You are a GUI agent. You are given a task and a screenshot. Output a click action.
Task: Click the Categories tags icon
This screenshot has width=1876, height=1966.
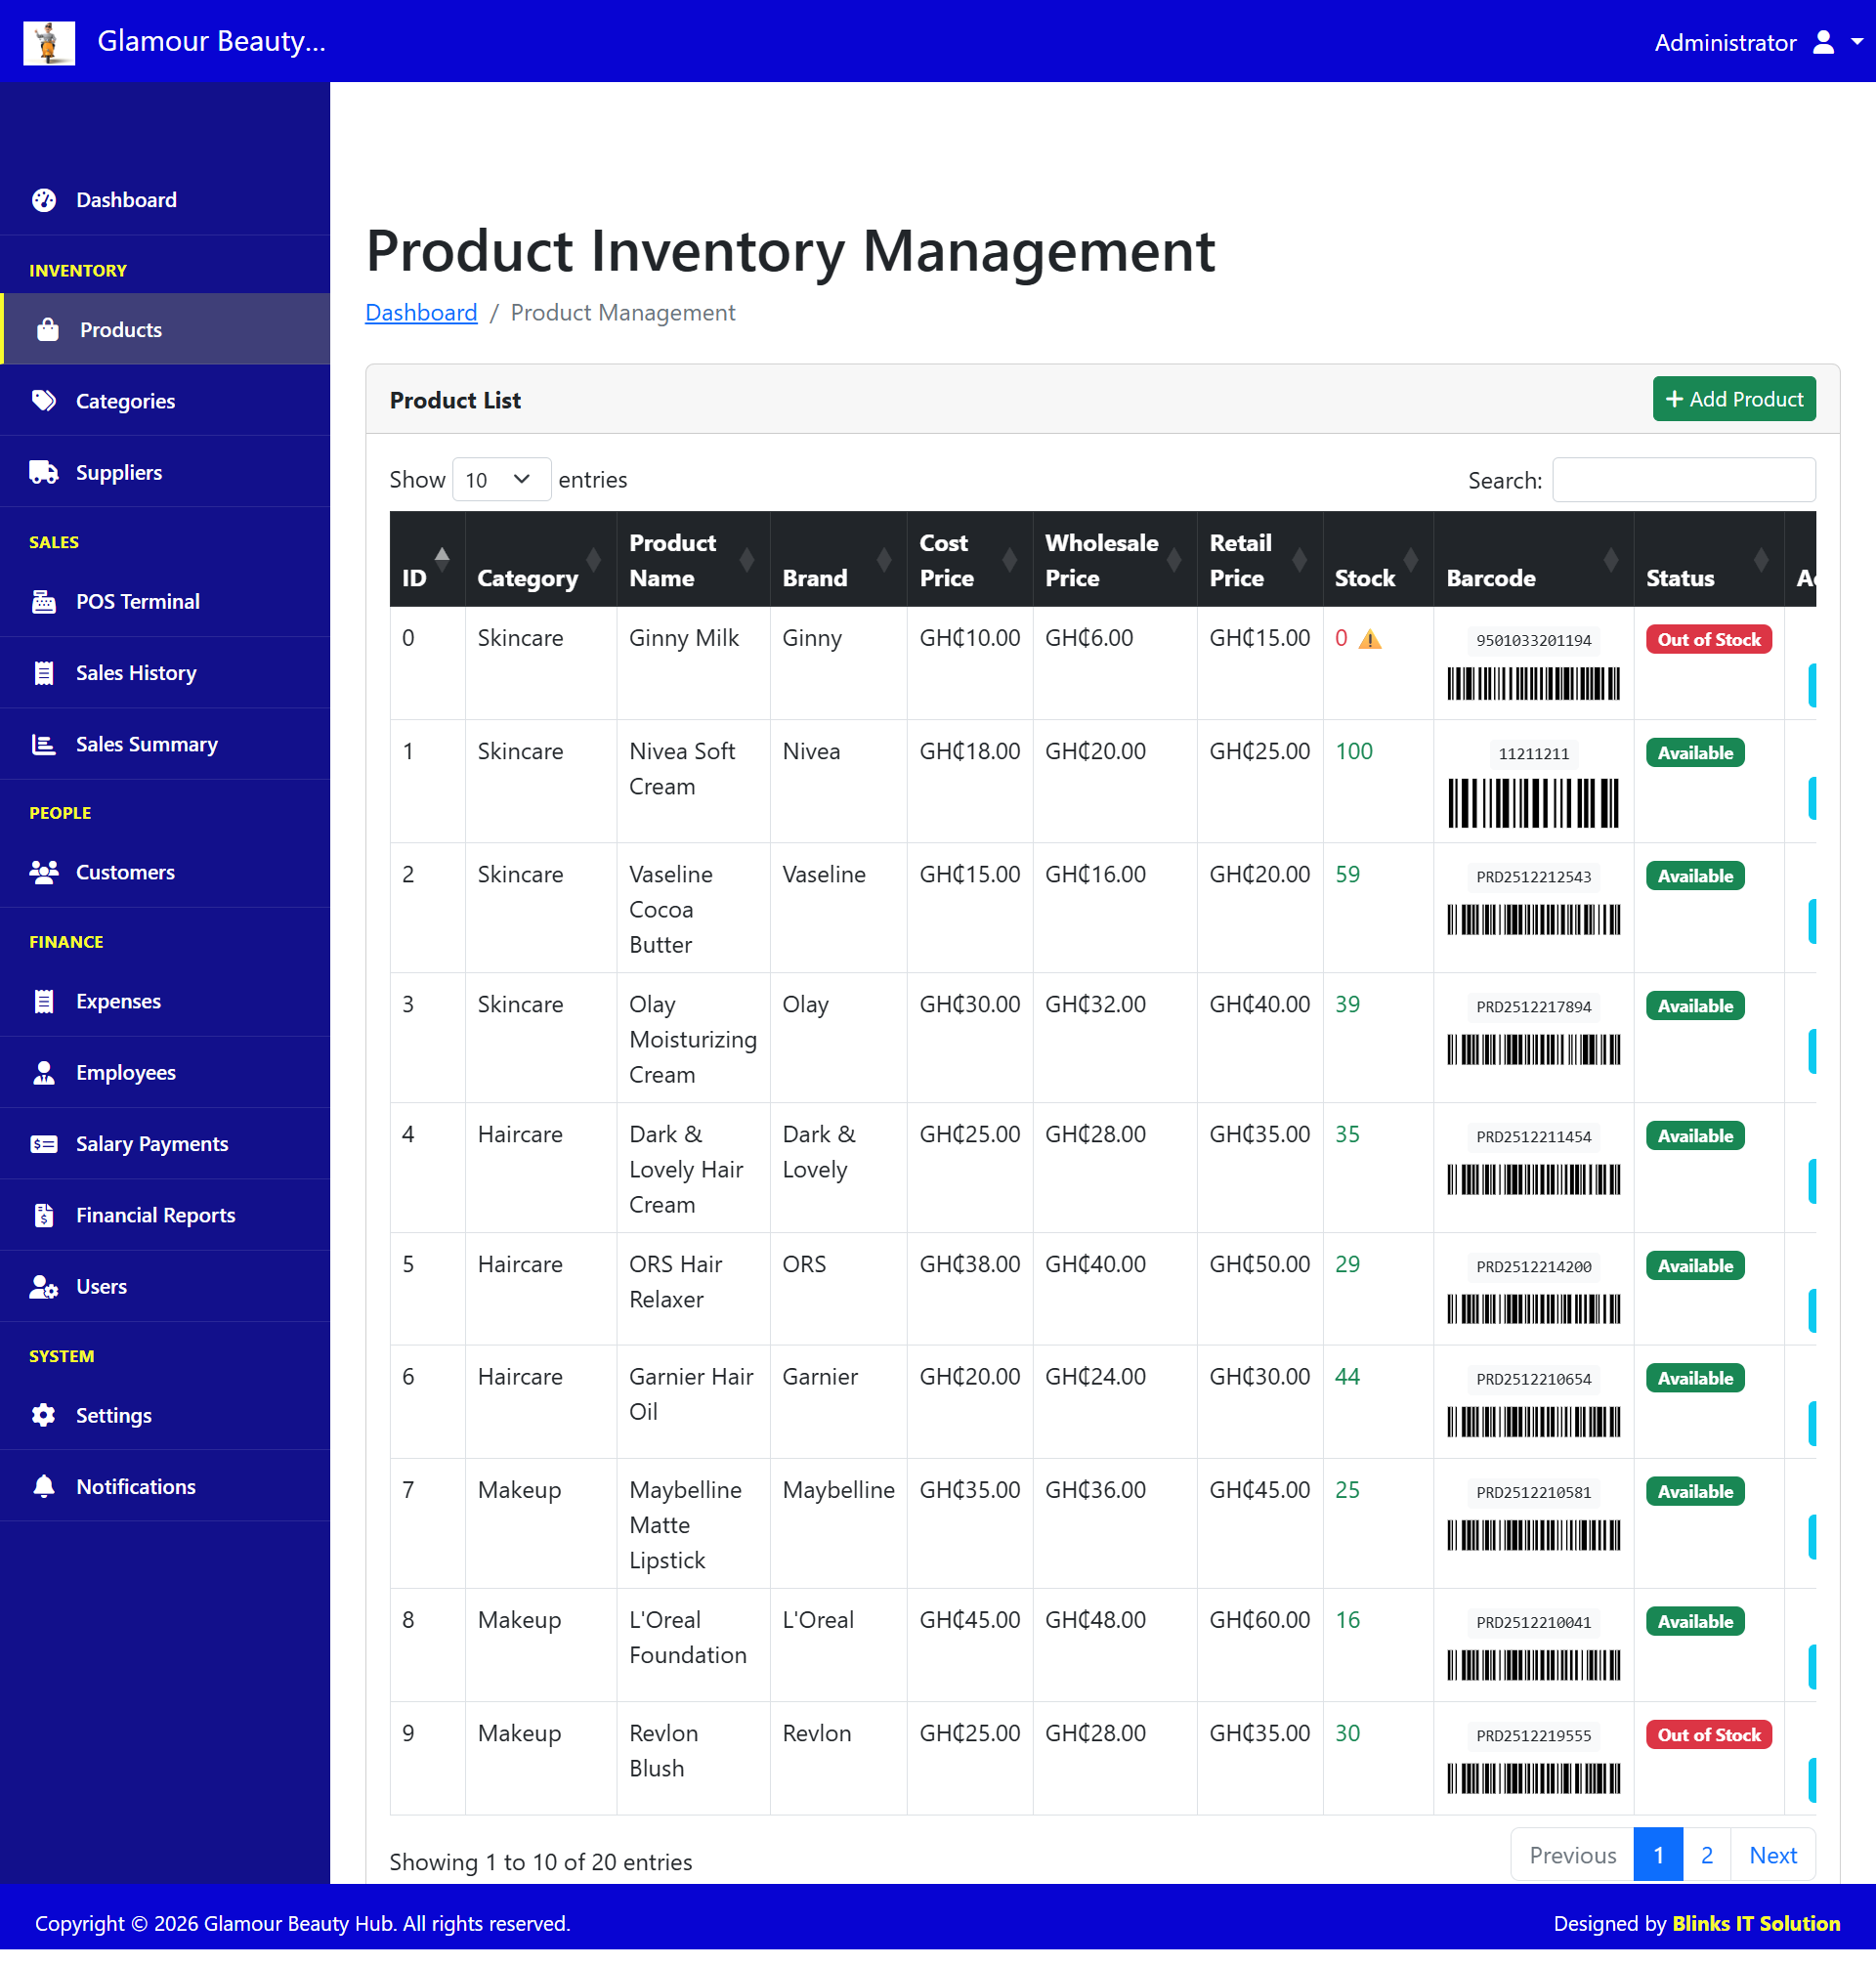point(44,401)
